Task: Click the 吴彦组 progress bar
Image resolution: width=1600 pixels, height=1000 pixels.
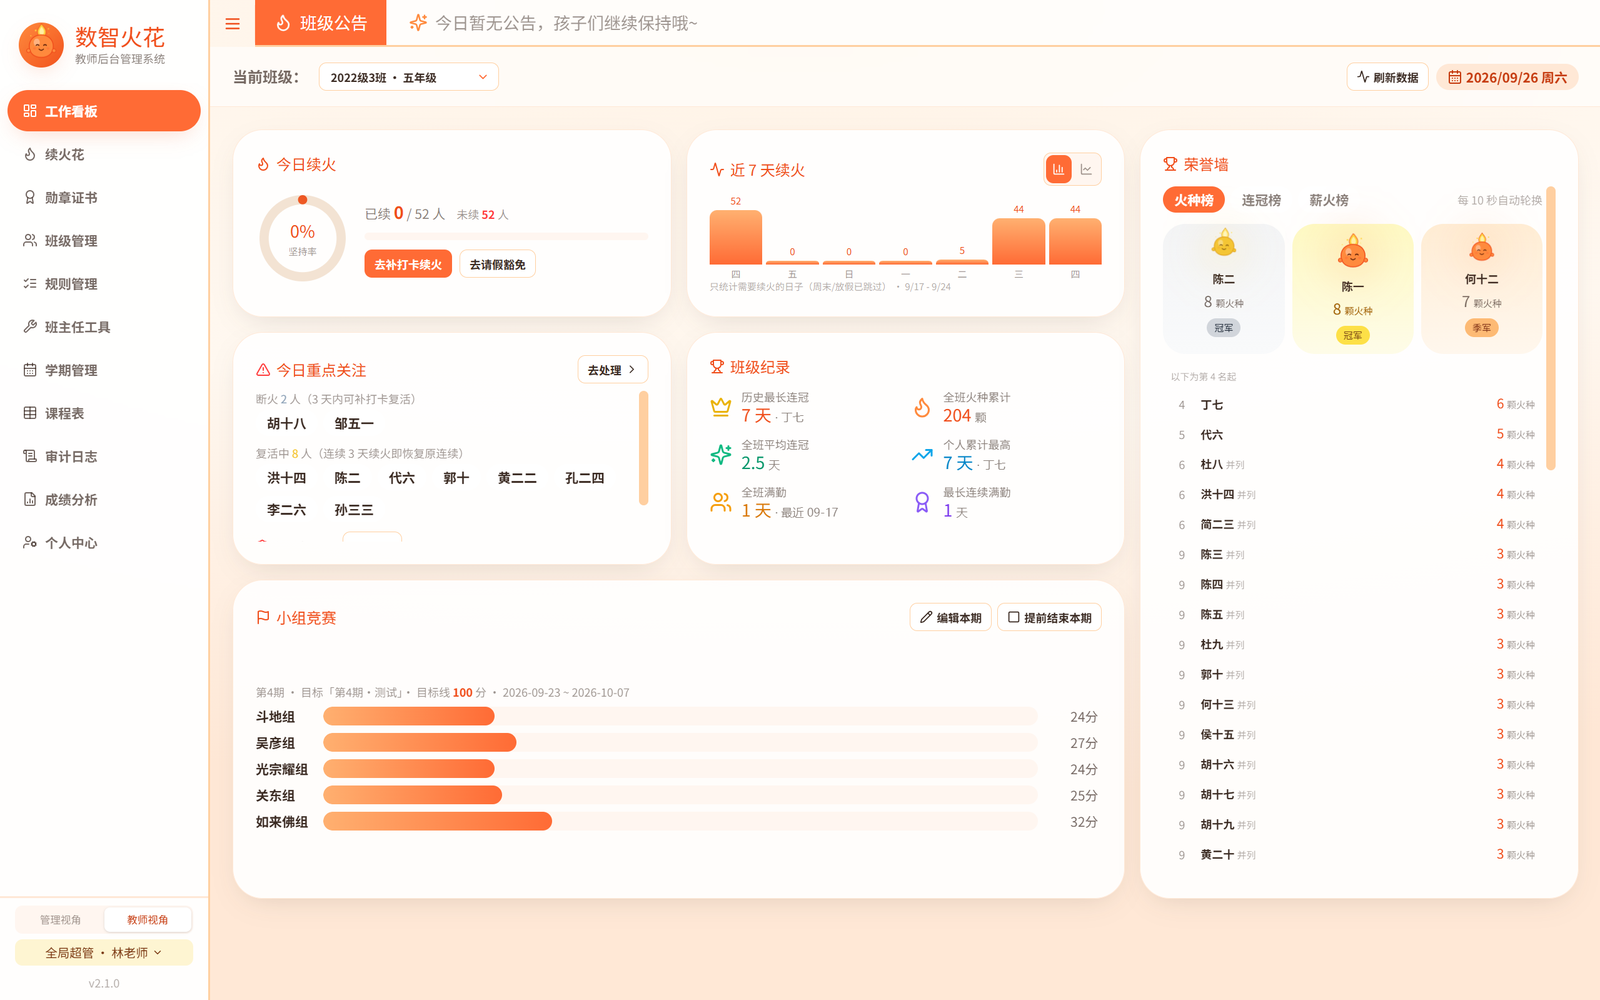Action: (x=680, y=742)
